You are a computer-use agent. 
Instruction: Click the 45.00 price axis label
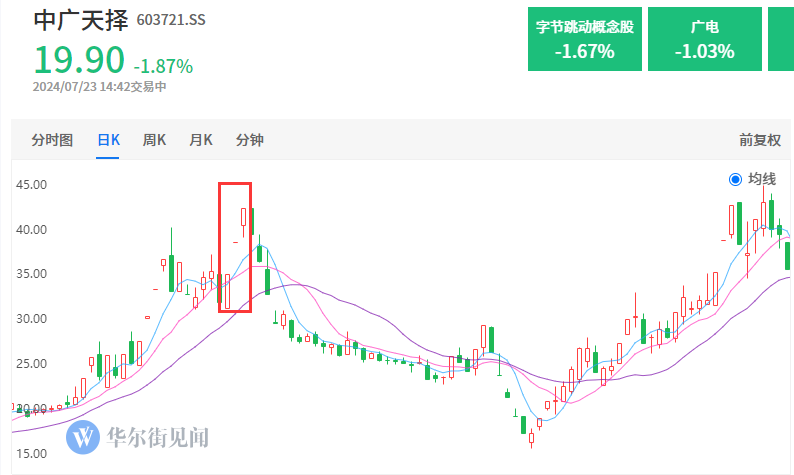(x=31, y=185)
